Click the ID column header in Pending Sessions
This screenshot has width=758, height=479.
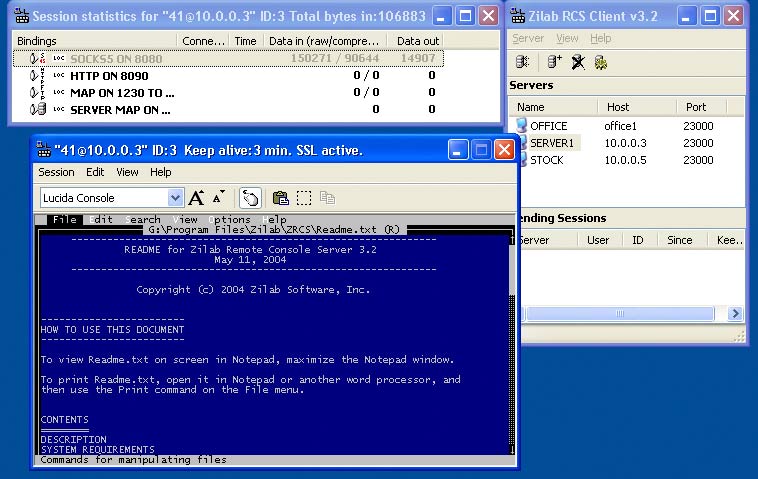[638, 240]
